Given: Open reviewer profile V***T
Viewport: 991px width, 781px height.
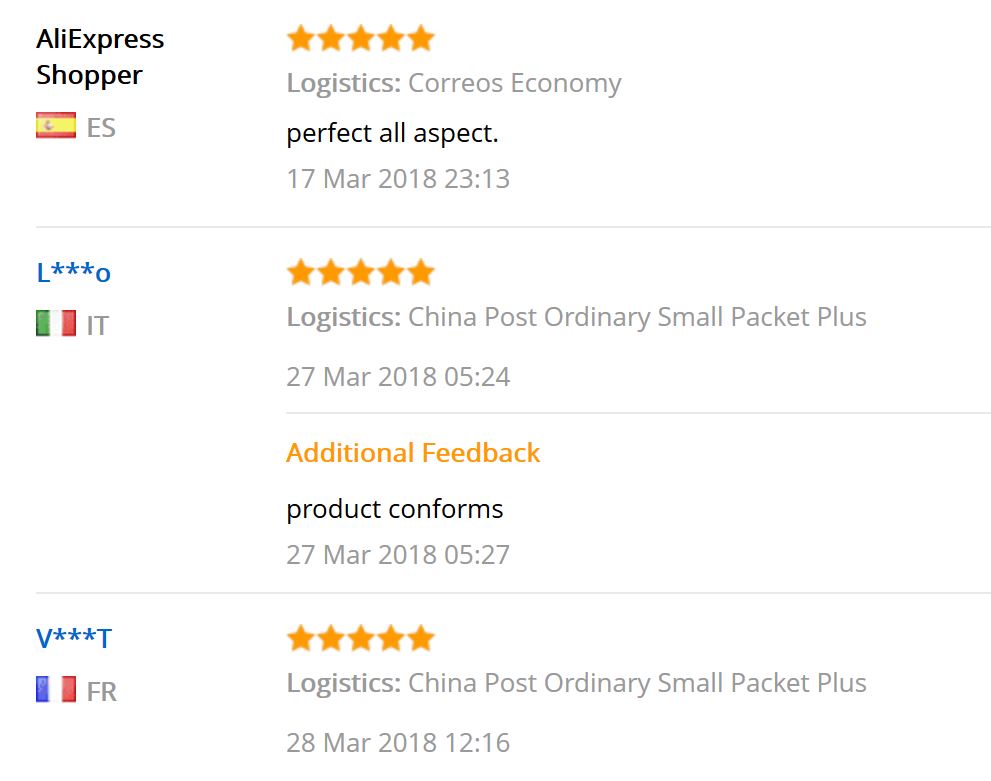Looking at the screenshot, I should pos(74,638).
